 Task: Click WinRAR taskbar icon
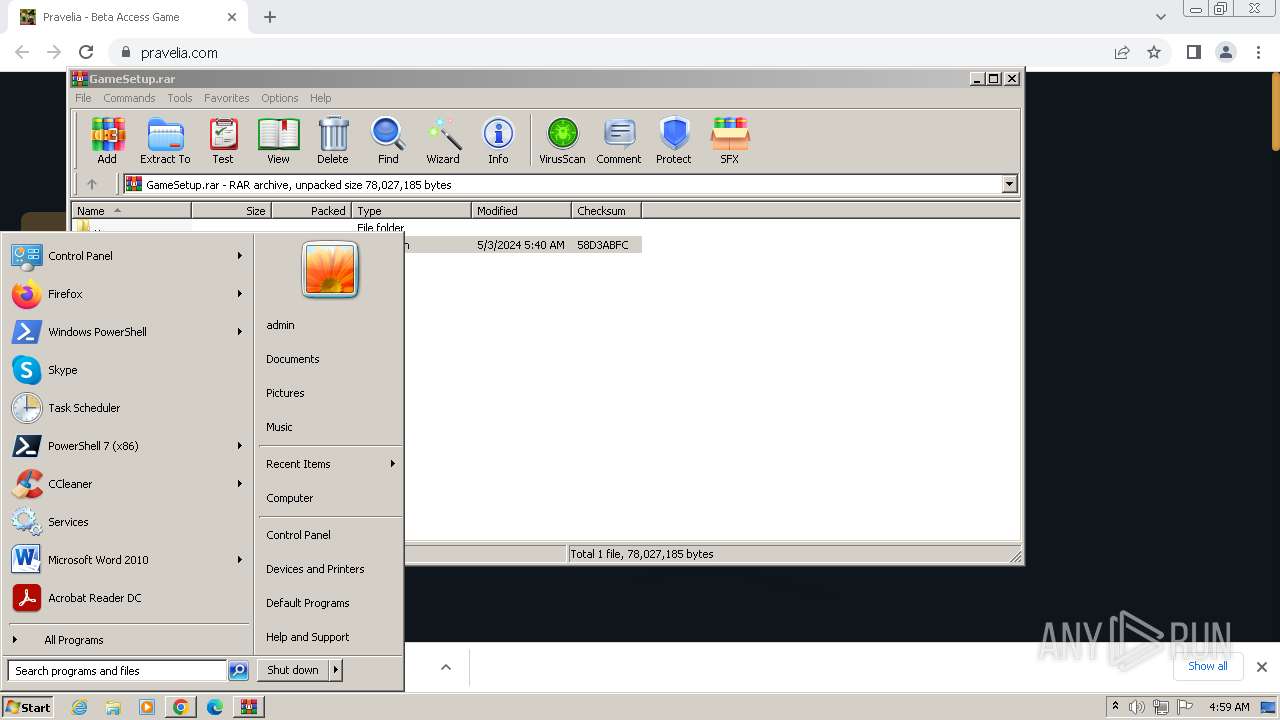pos(248,707)
